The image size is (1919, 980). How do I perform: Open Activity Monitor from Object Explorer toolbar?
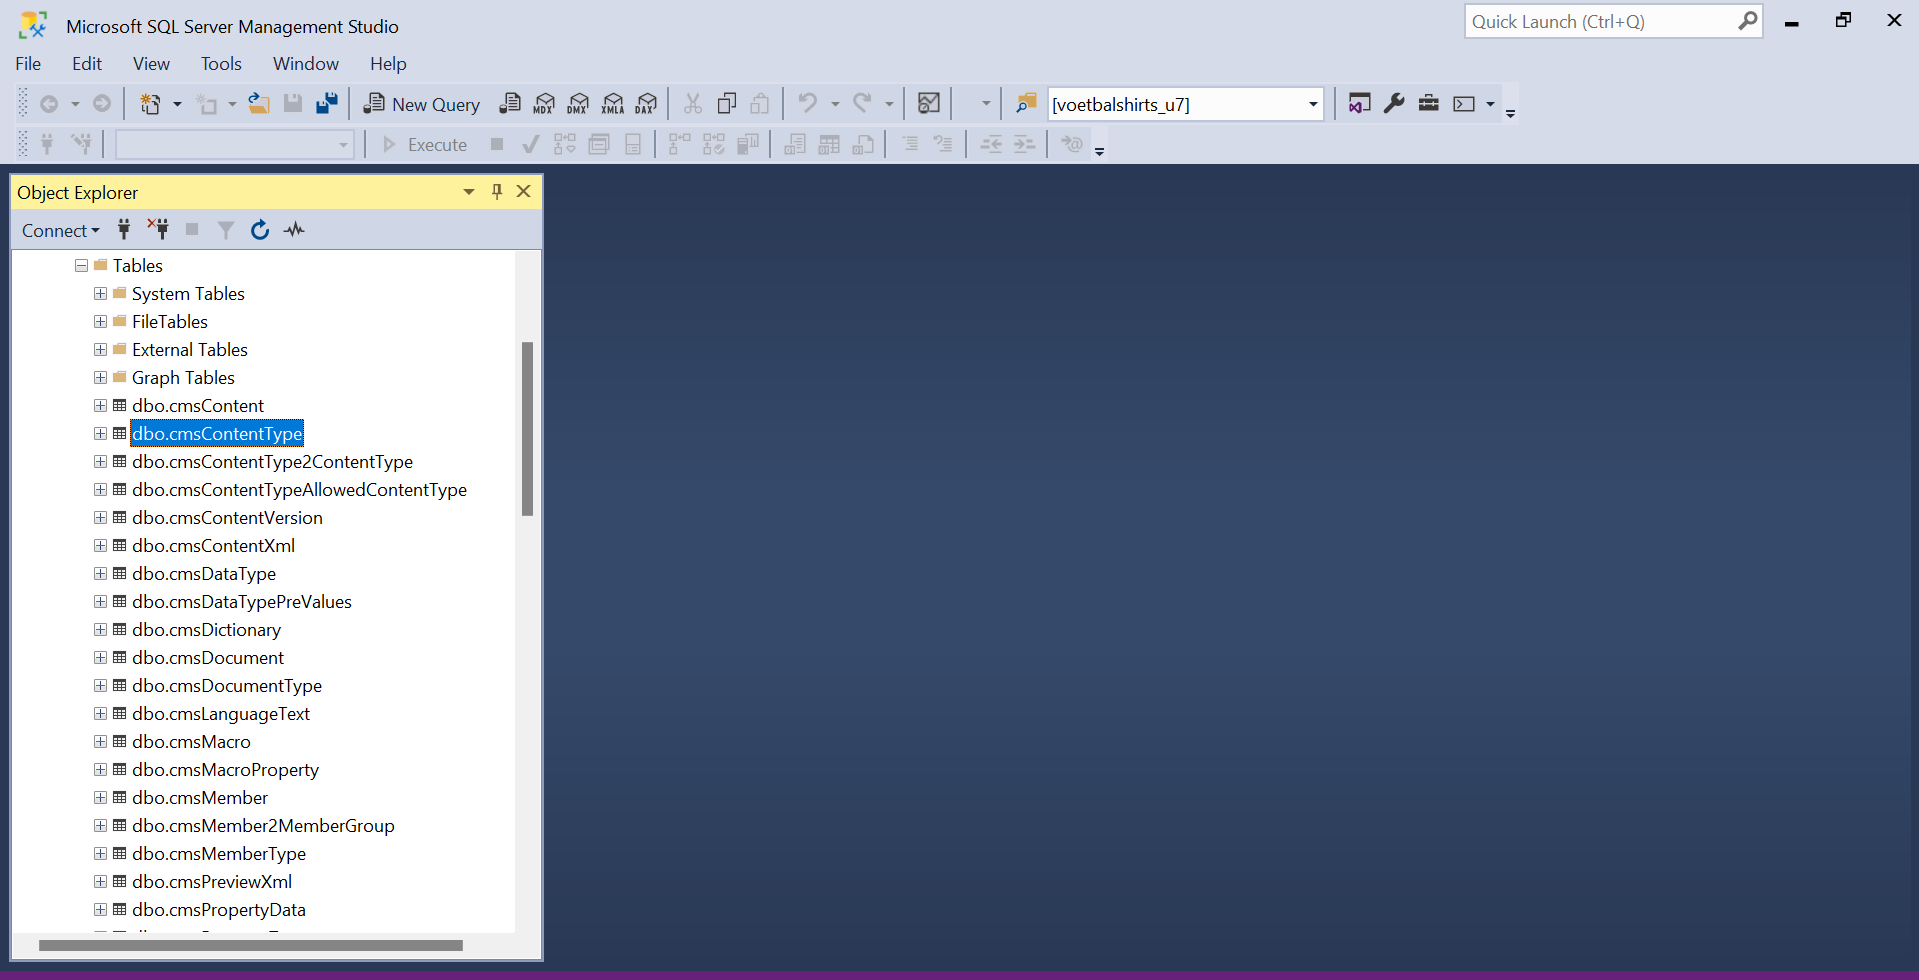pyautogui.click(x=294, y=230)
